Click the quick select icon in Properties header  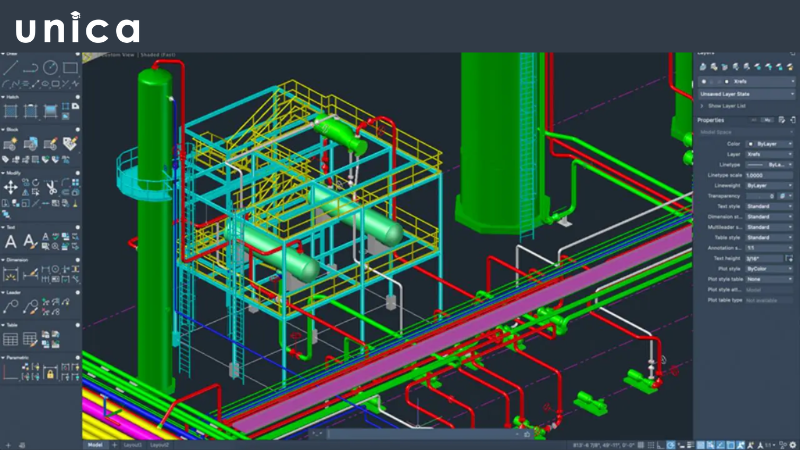tap(782, 120)
